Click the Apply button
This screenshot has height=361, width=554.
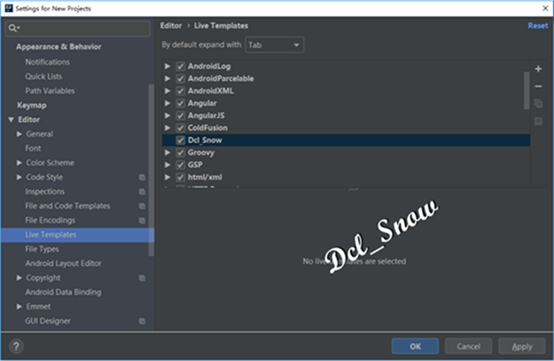tap(522, 346)
